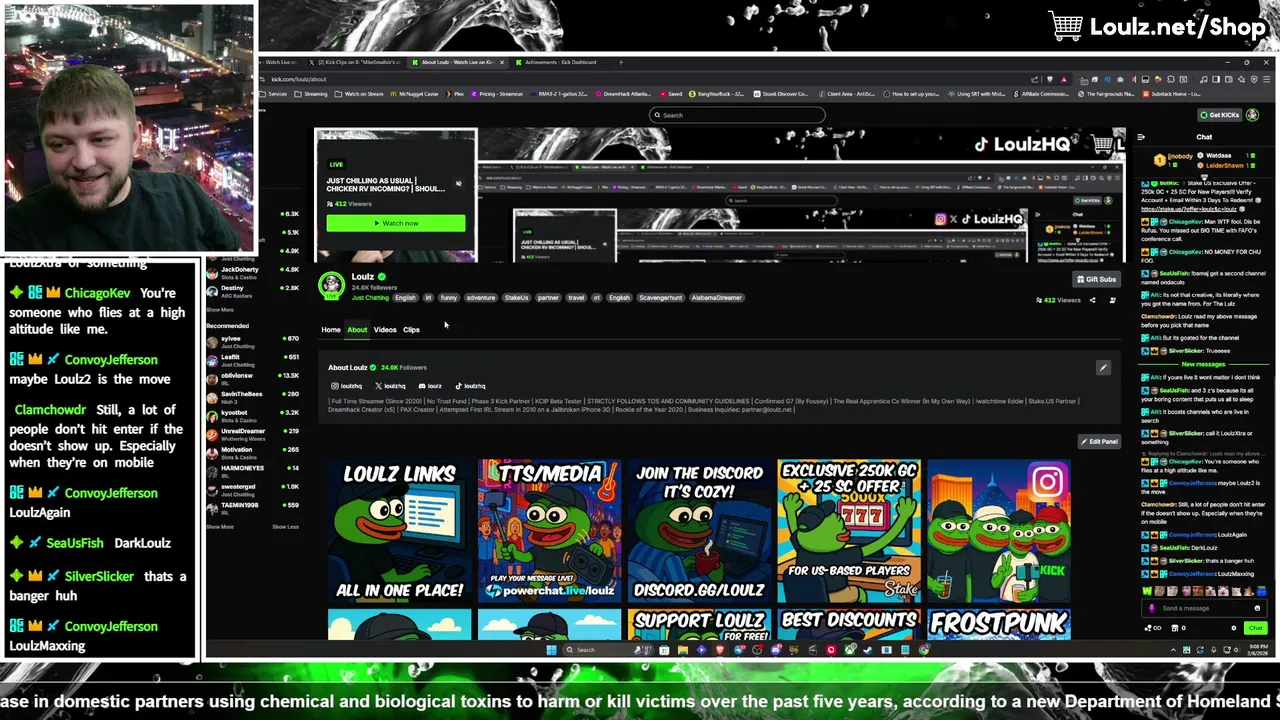
Task: Switch to the Videos tab
Action: [x=385, y=329]
